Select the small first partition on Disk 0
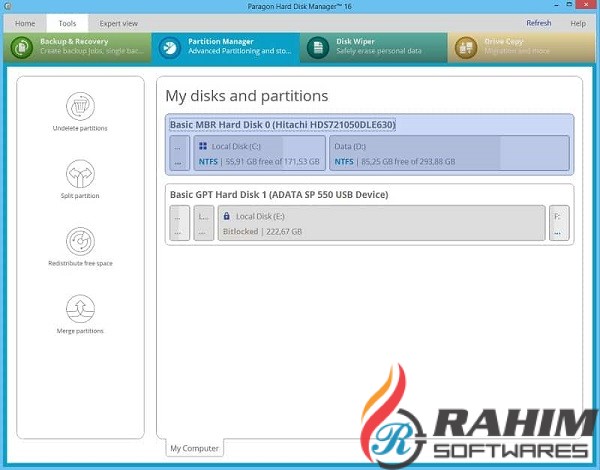 point(179,153)
